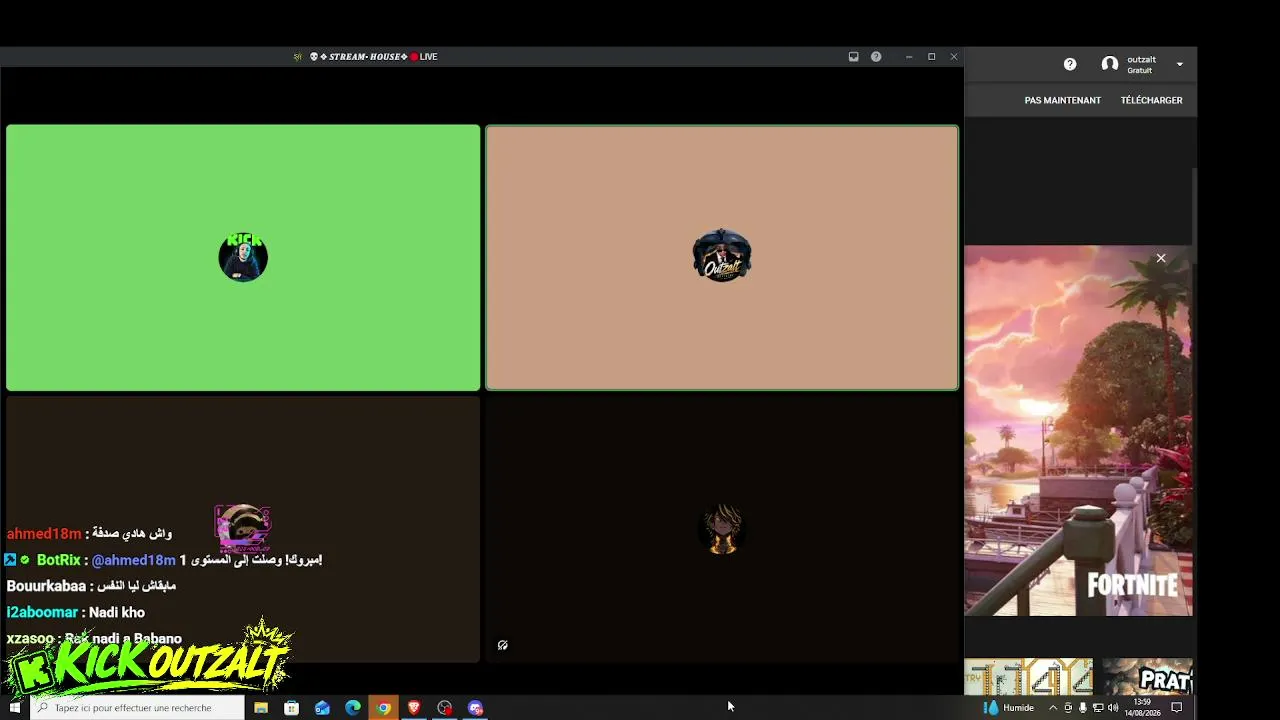
Task: Close the Fortnite advertisement
Action: coord(1161,258)
